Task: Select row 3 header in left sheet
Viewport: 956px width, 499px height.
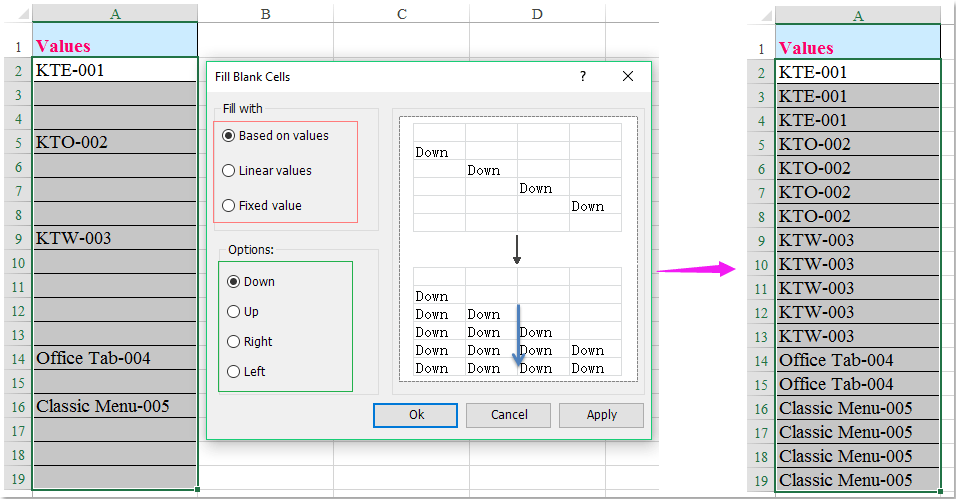Action: pos(18,94)
